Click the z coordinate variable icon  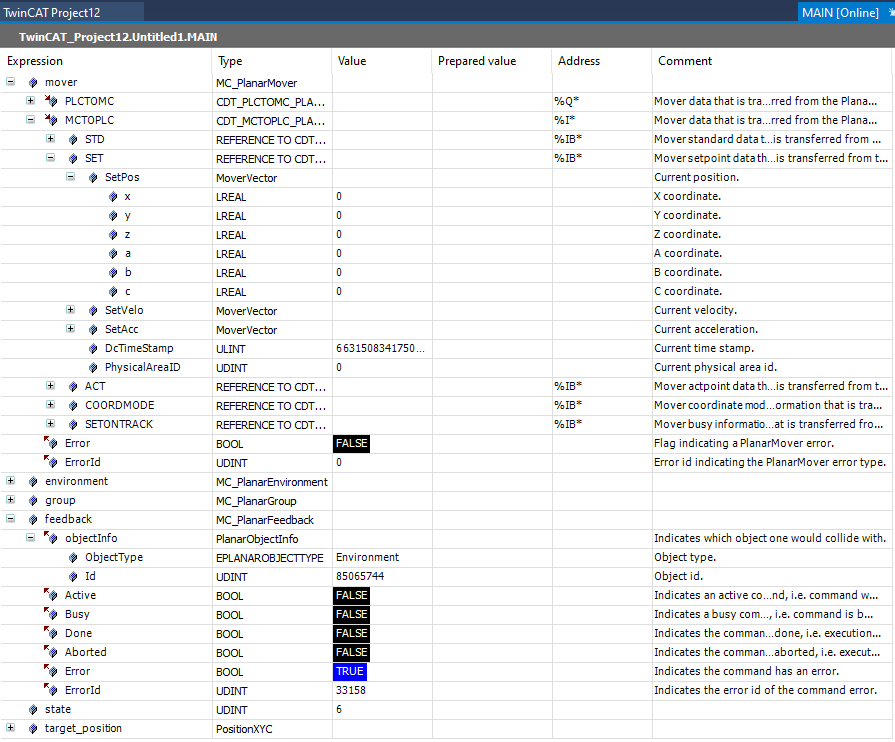[113, 235]
